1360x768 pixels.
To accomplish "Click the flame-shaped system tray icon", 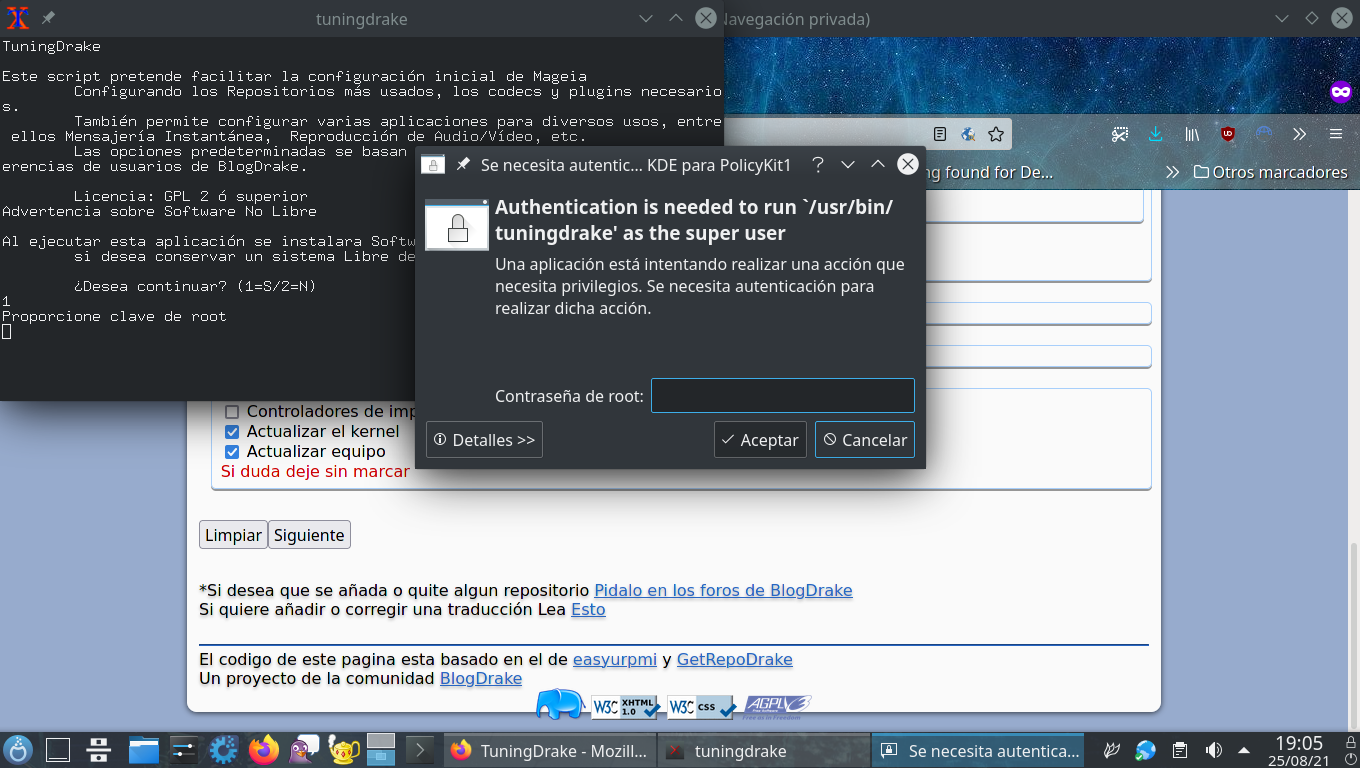I will pos(1111,750).
